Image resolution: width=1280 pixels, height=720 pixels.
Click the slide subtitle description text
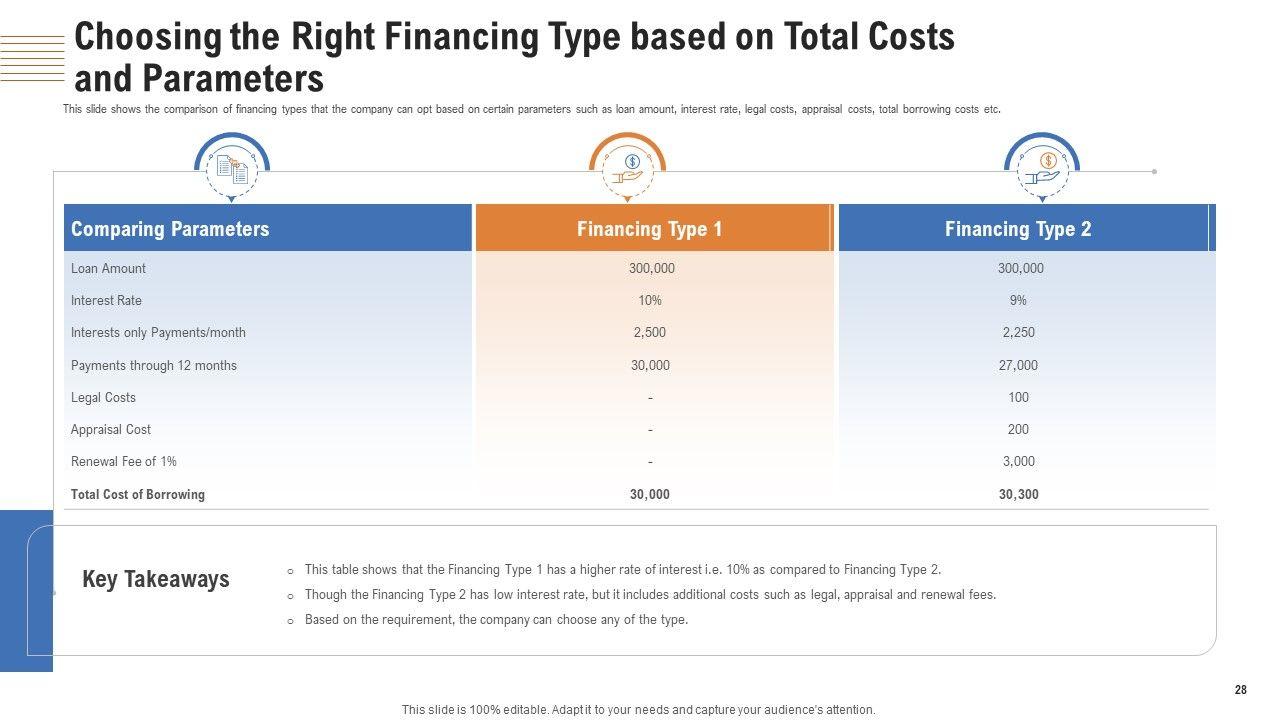531,110
